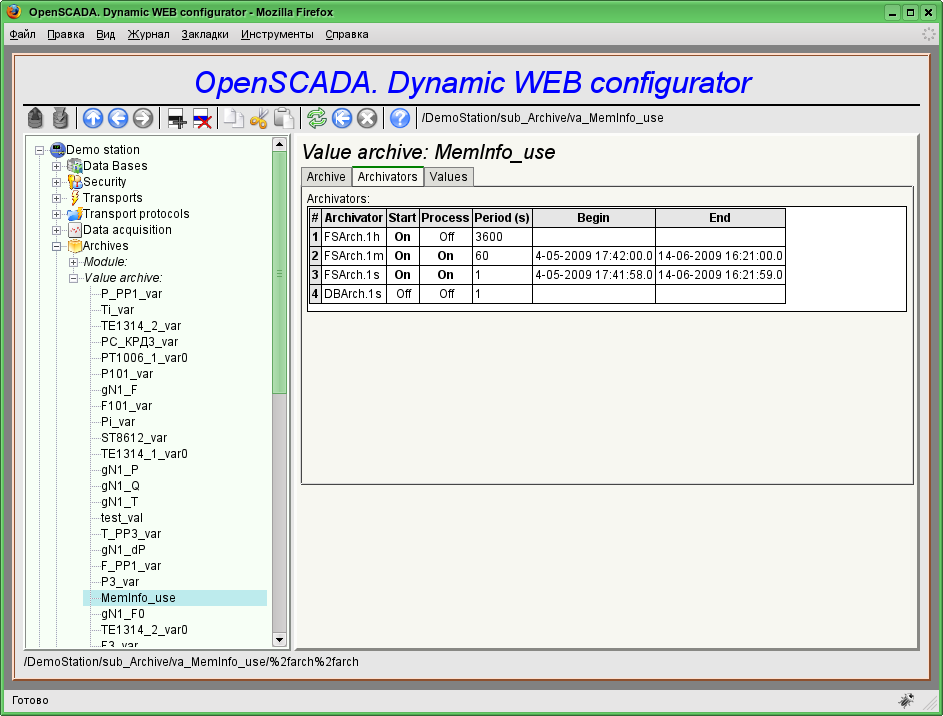The width and height of the screenshot is (943, 716).
Task: Open the Журнал menu
Action: tap(149, 34)
